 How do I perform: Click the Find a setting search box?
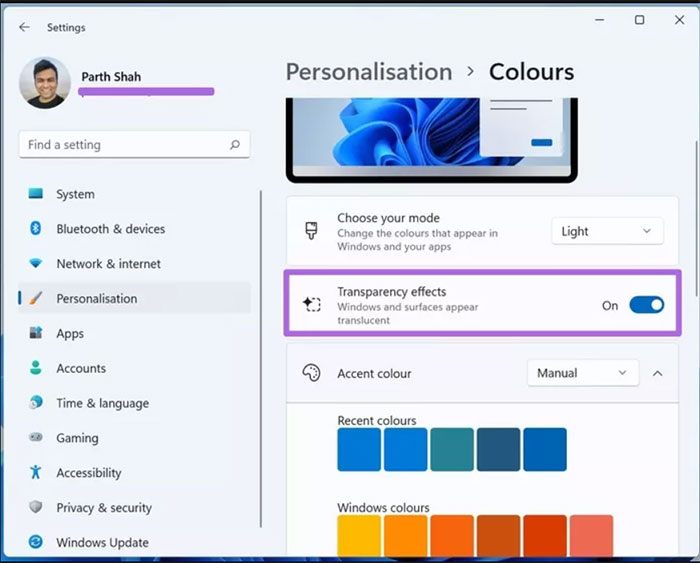point(125,145)
